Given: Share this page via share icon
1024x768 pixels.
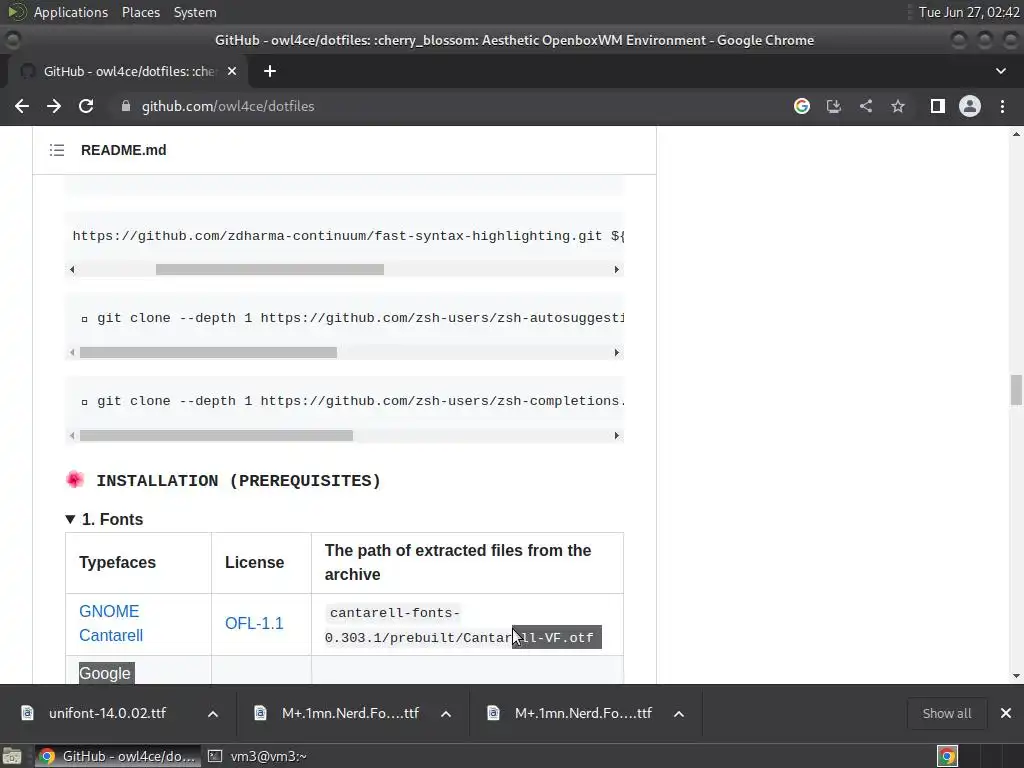Looking at the screenshot, I should click(866, 106).
